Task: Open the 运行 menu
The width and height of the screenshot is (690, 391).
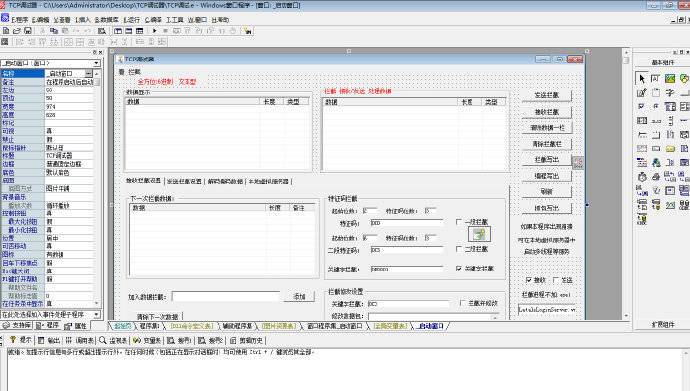Action: [x=132, y=20]
